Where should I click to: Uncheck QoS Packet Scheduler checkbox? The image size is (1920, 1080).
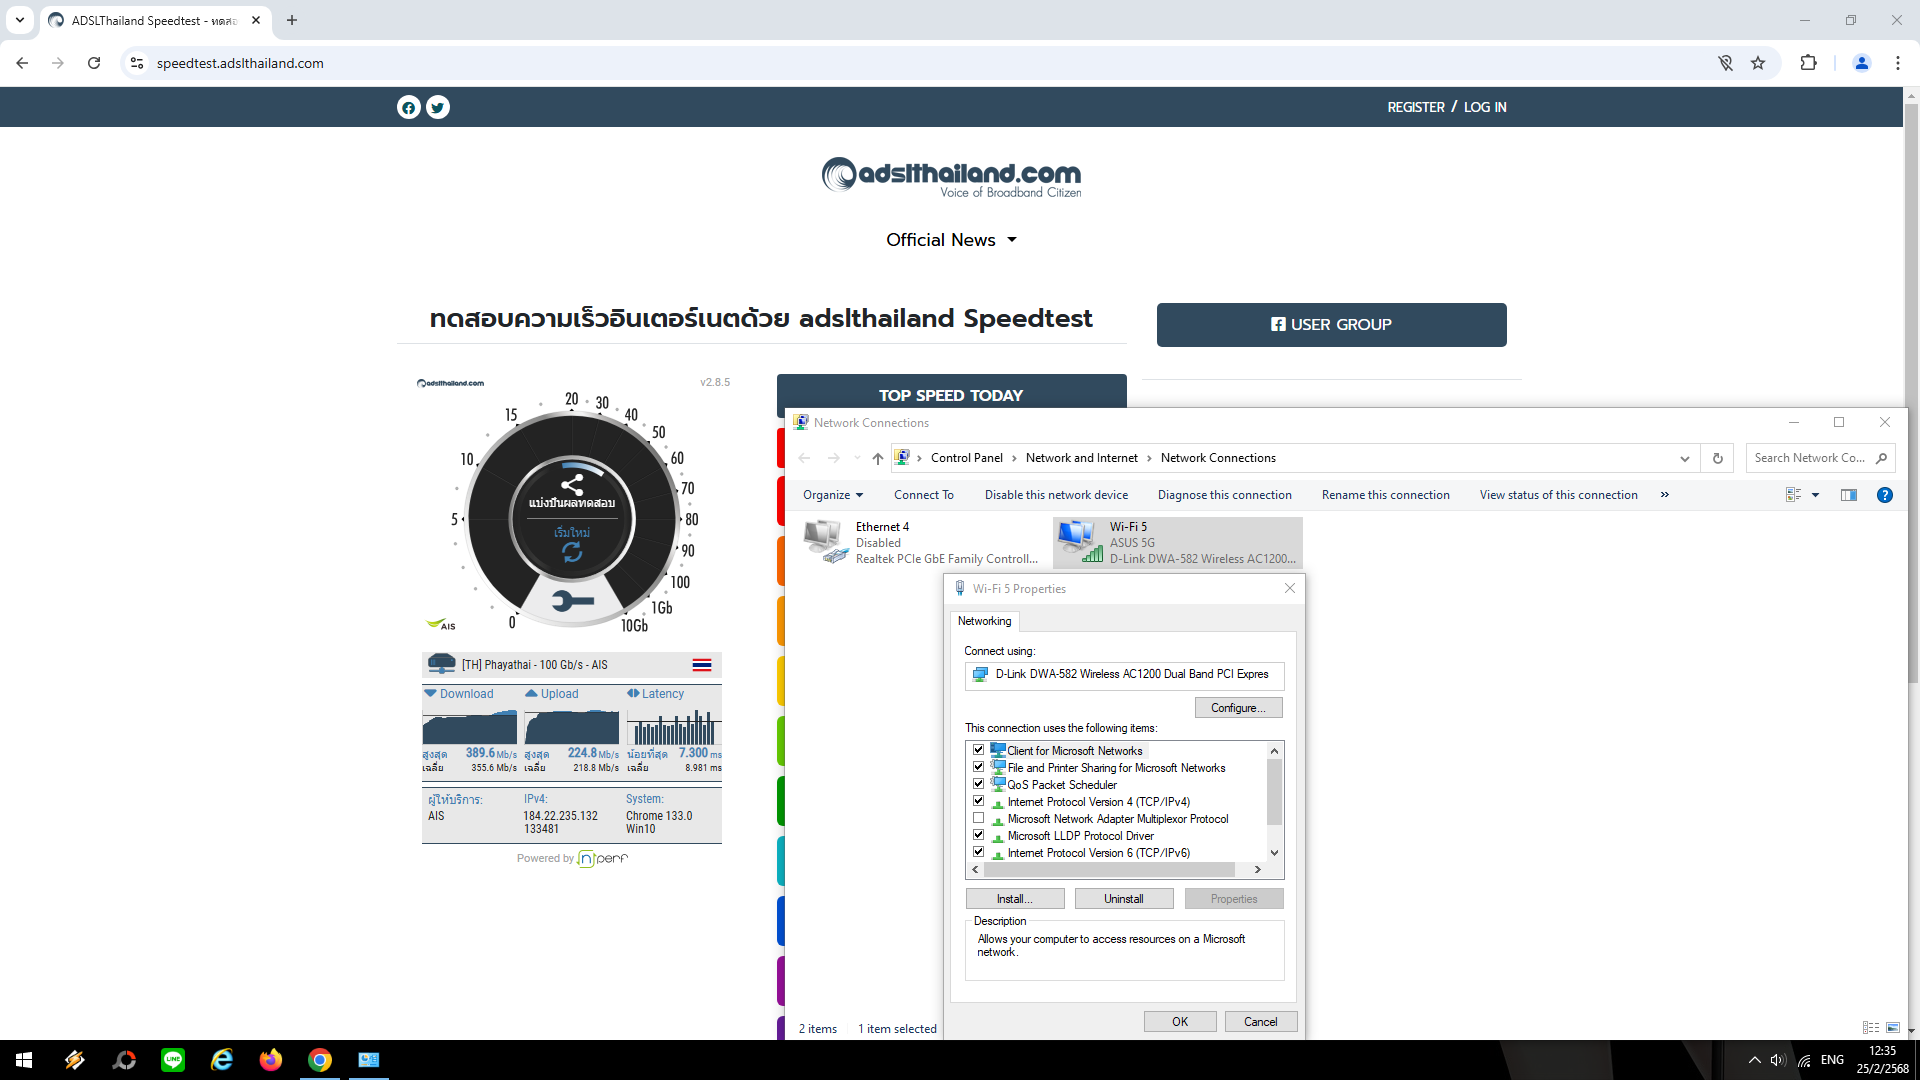point(978,784)
